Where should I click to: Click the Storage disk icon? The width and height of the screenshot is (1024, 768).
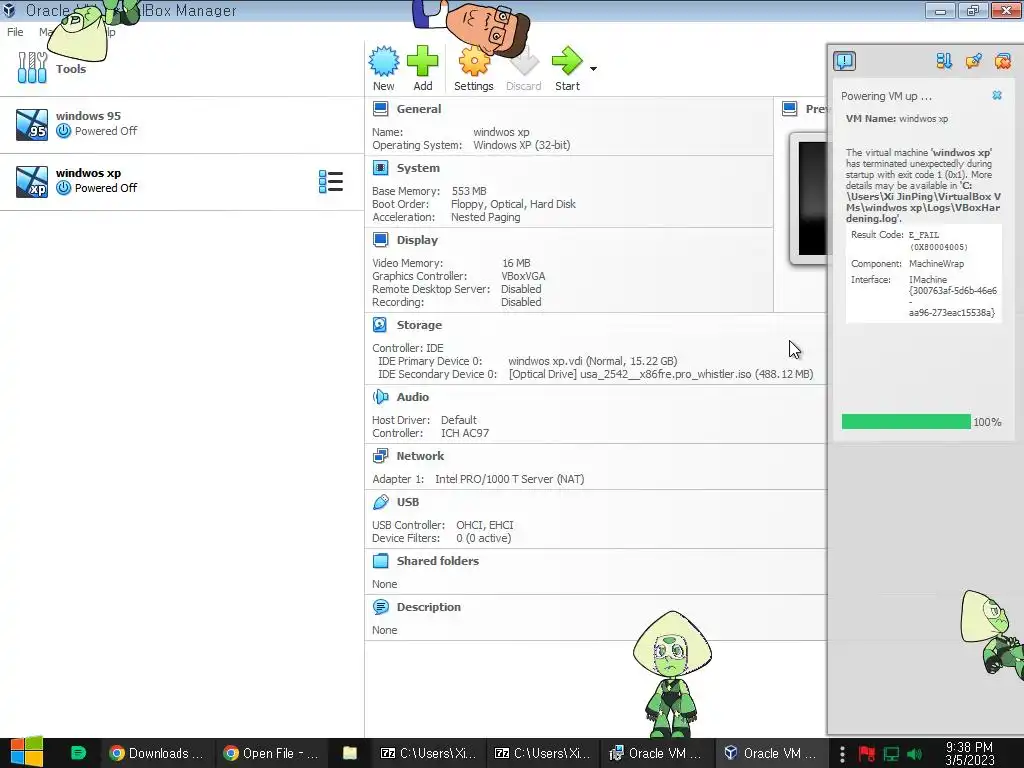380,325
